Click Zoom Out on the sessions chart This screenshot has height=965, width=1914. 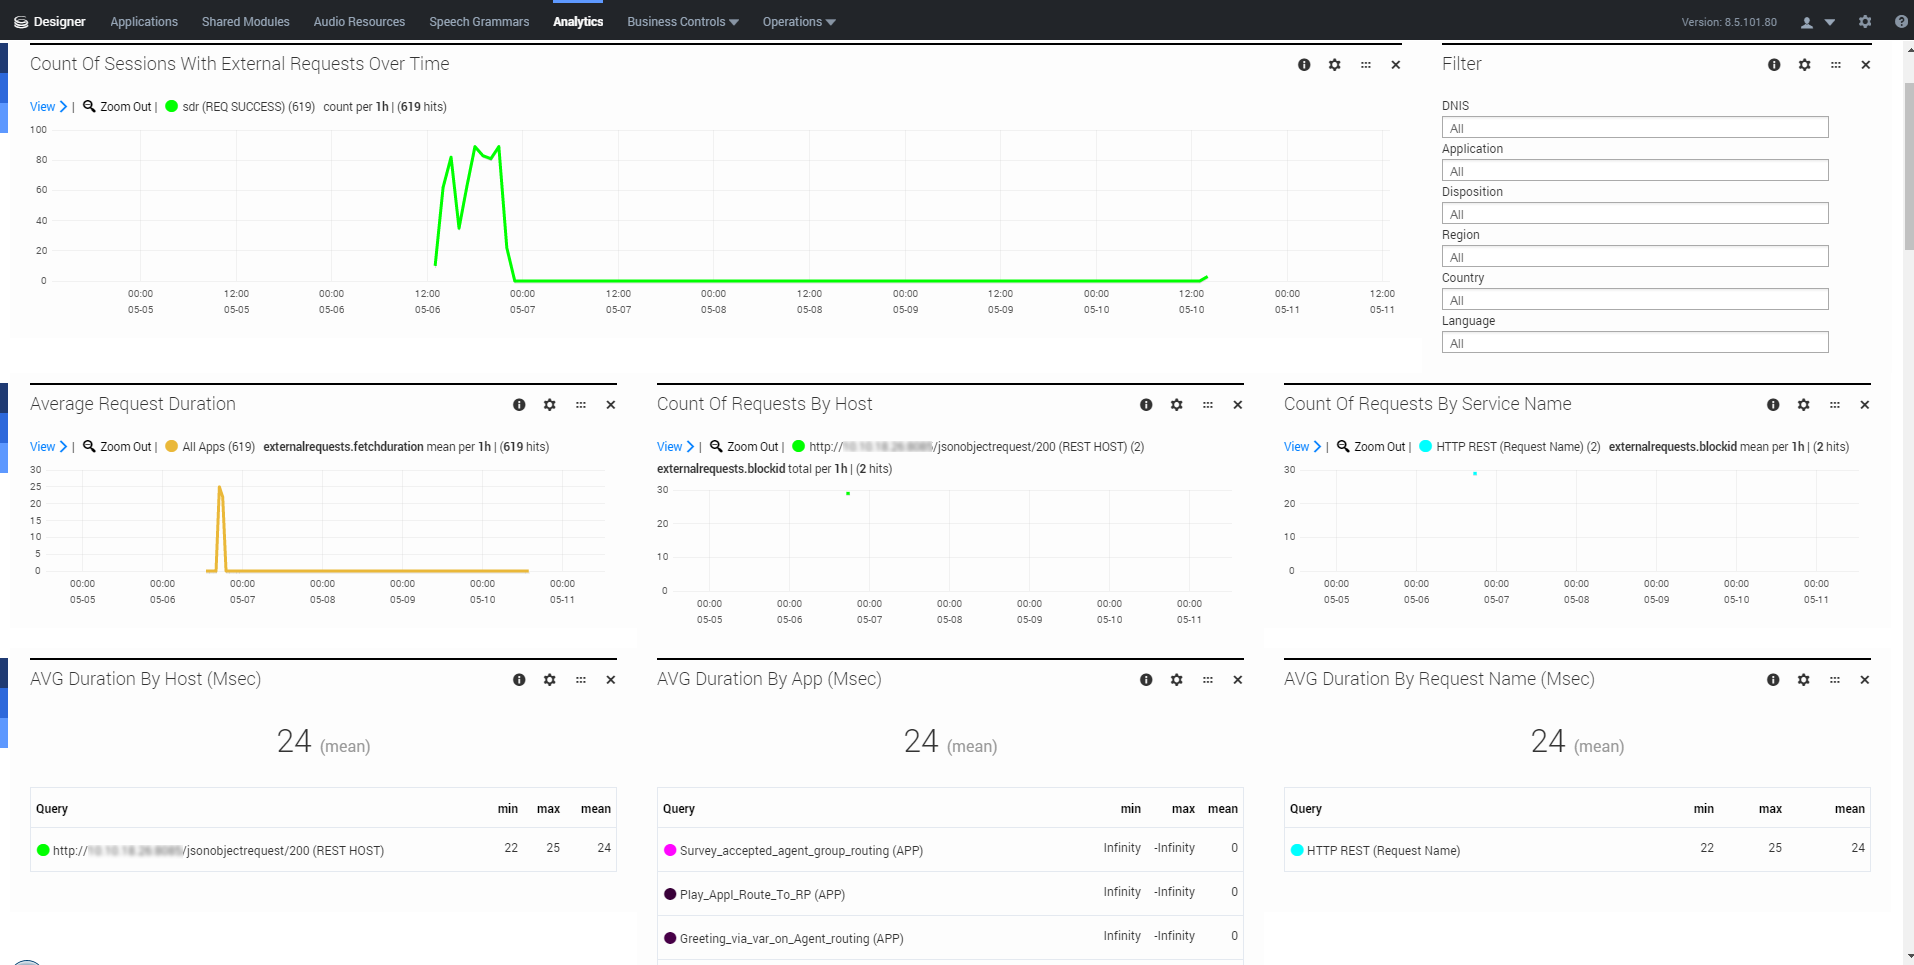tap(117, 106)
